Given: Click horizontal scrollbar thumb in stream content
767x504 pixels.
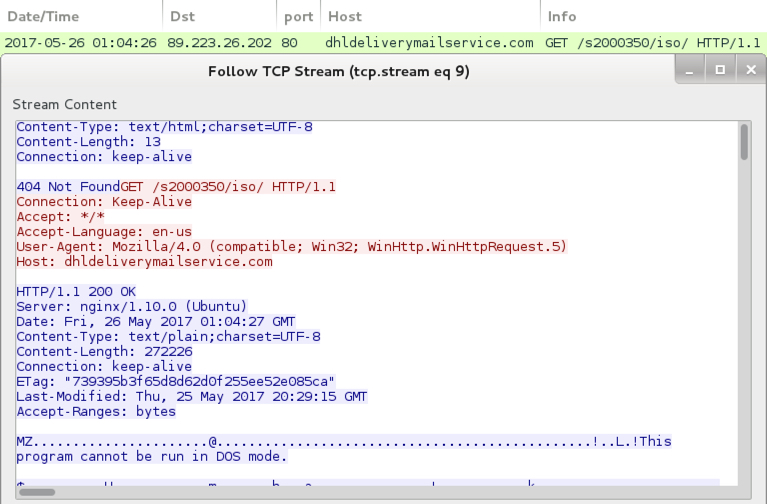Looking at the screenshot, I should point(37,492).
